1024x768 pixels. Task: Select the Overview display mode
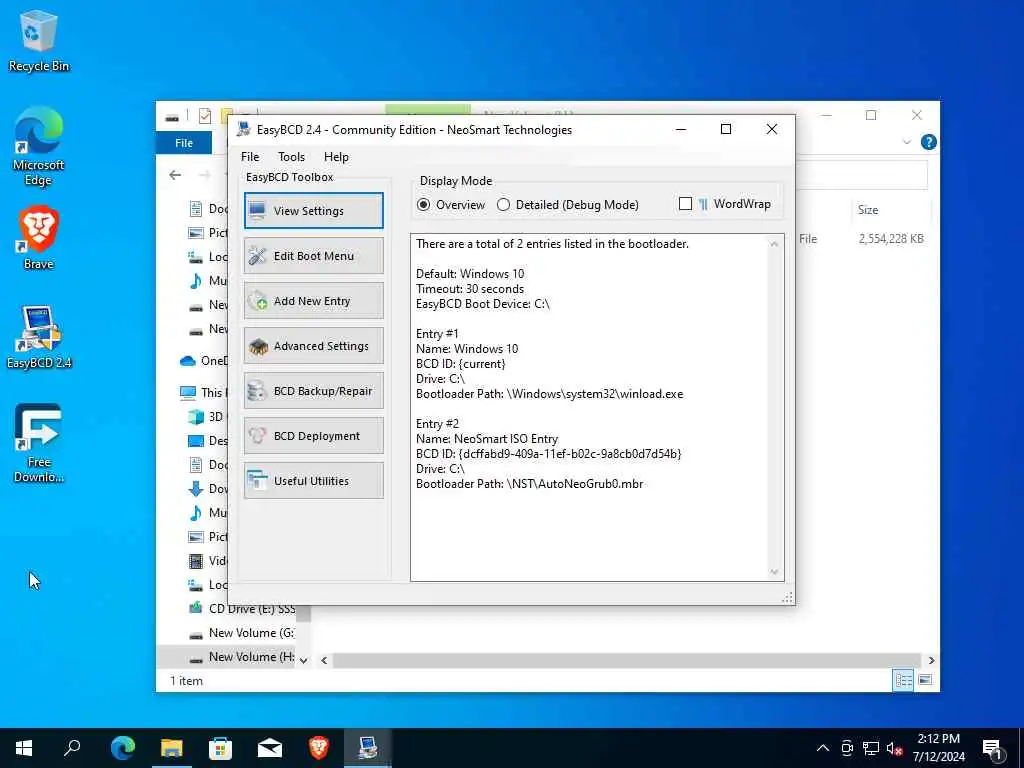(451, 204)
